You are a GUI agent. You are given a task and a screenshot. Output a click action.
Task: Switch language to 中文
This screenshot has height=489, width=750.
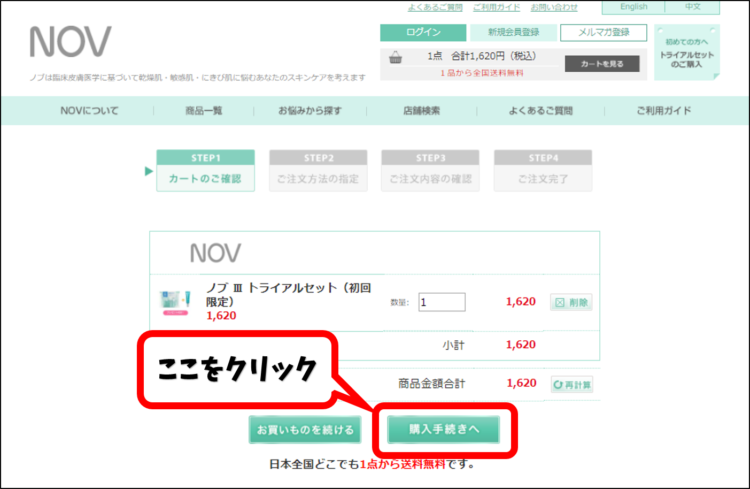692,7
